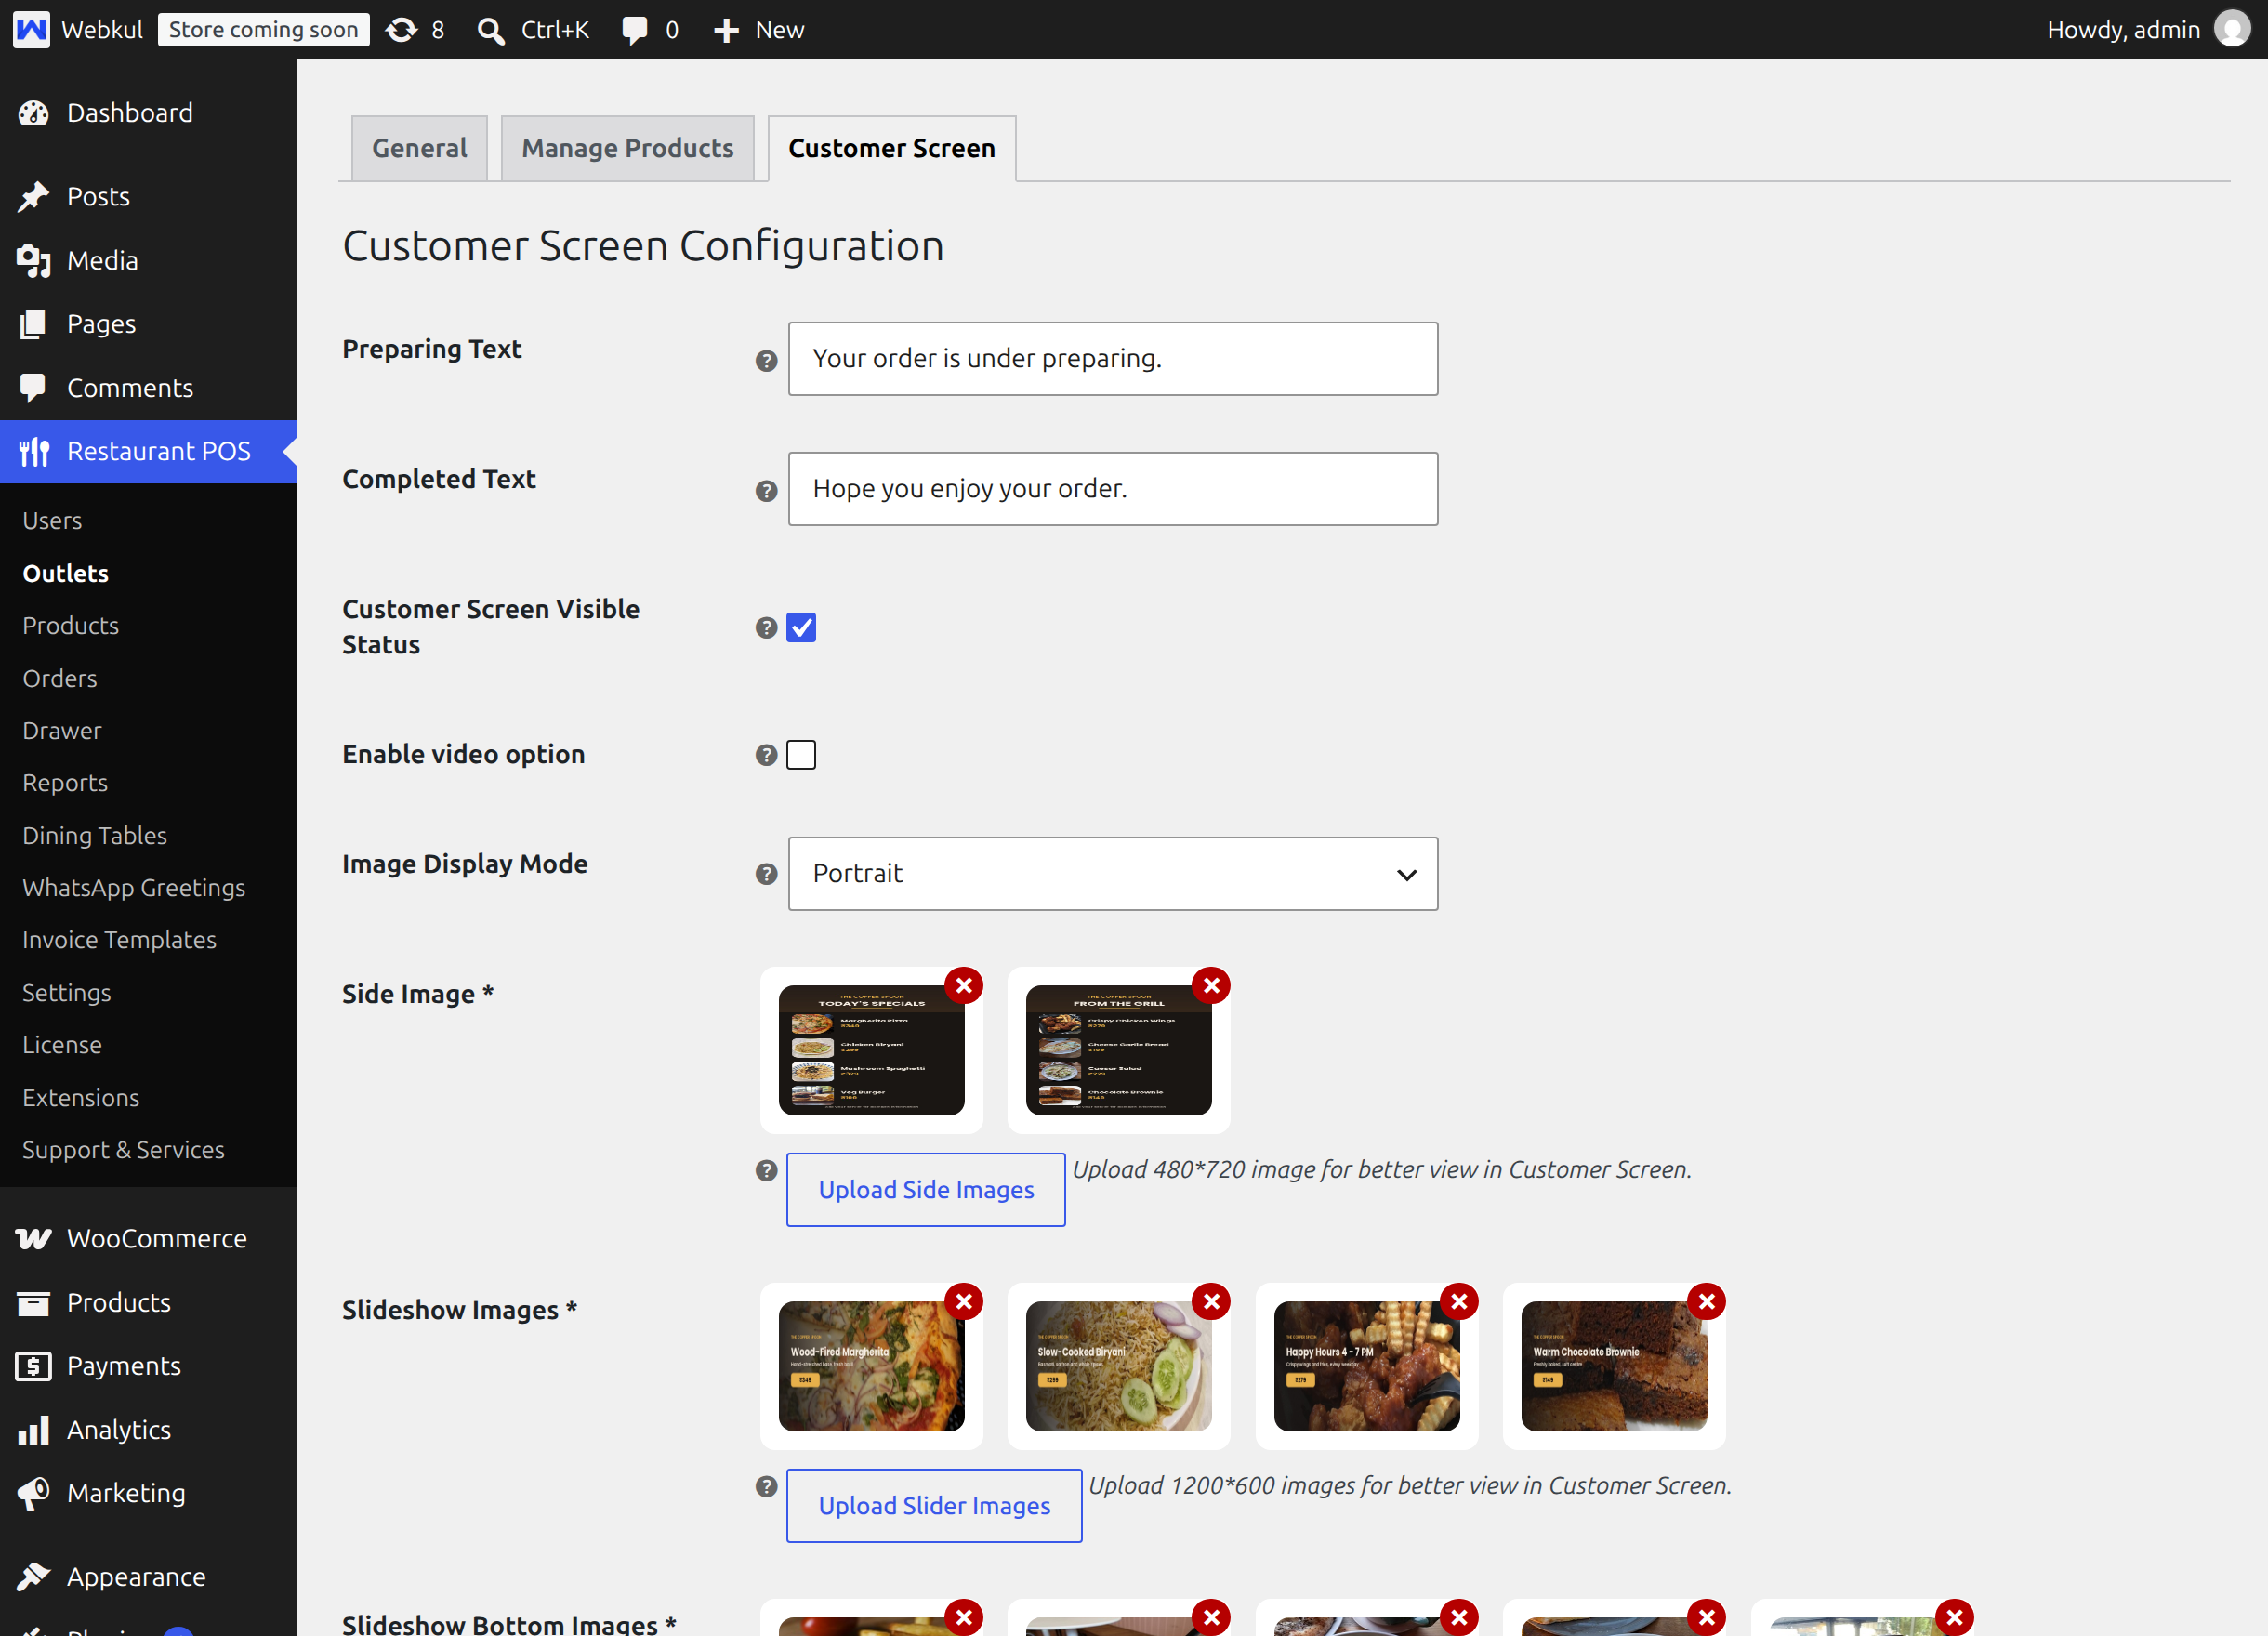Open search with the Ctrl+K magnifier icon
The height and width of the screenshot is (1636, 2268).
click(x=490, y=30)
